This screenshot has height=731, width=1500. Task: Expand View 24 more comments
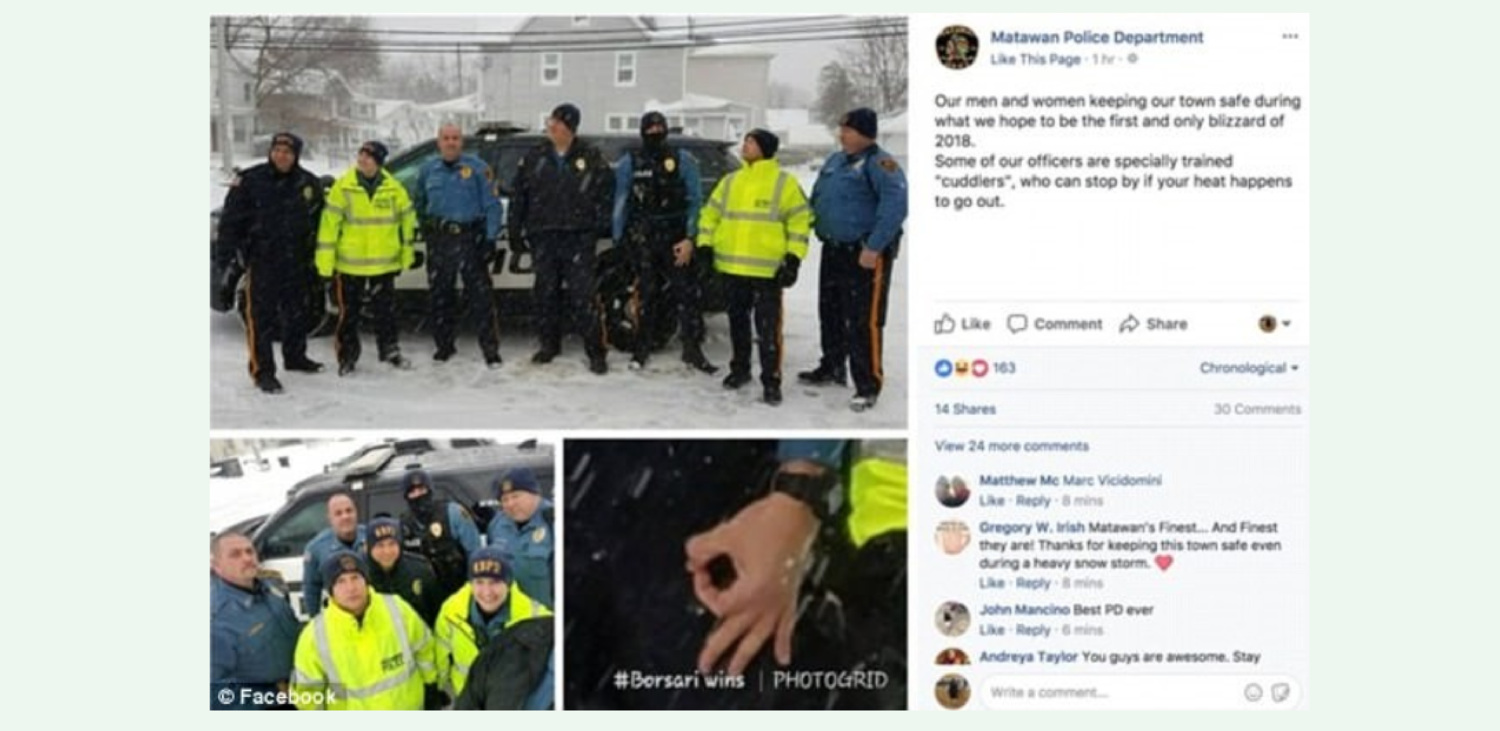[1011, 446]
